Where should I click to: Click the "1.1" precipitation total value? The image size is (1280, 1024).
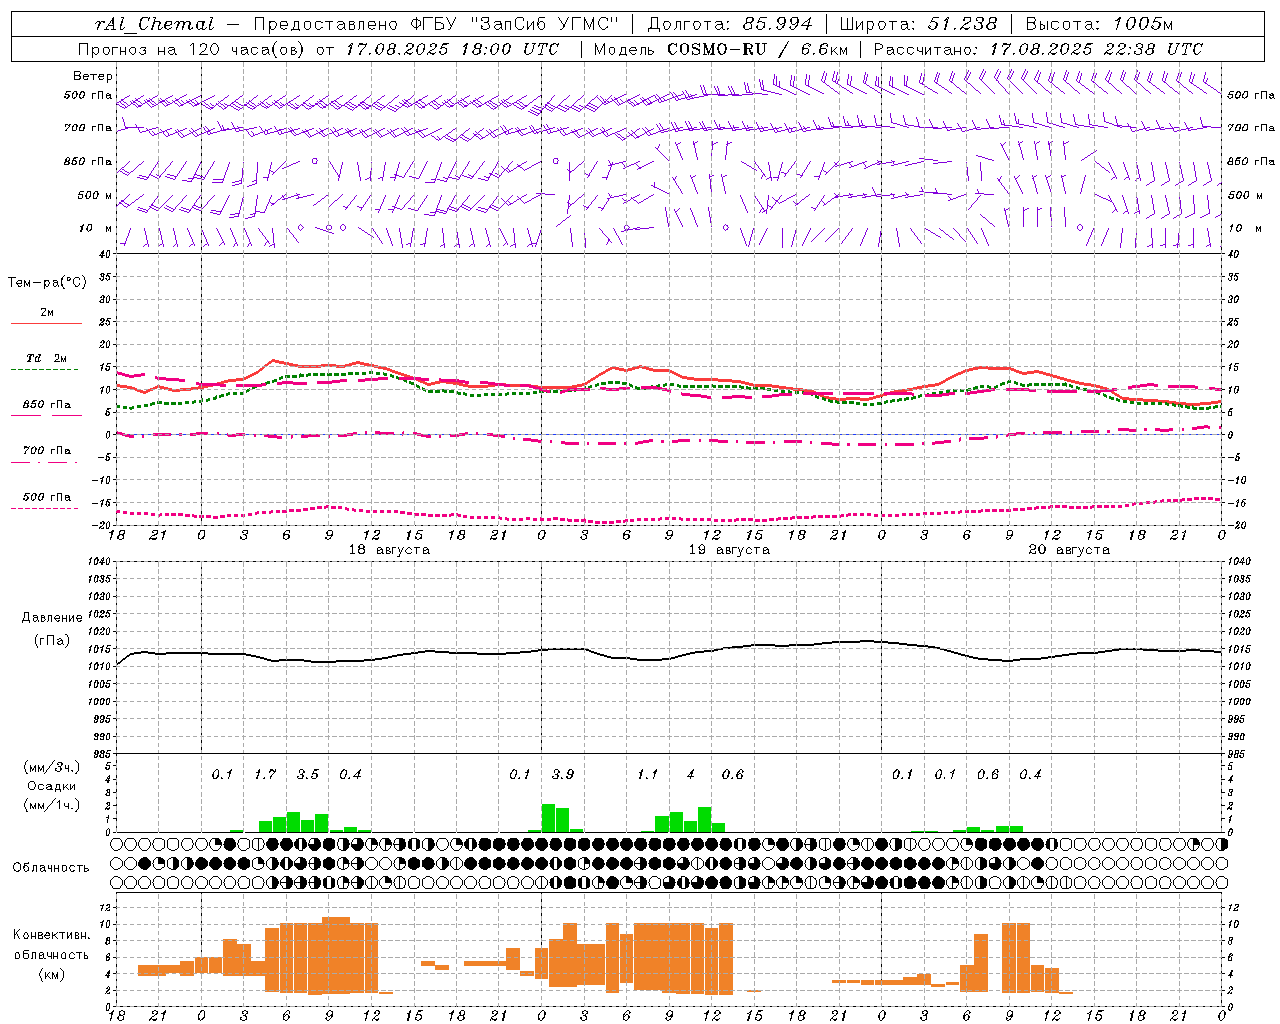648,774
